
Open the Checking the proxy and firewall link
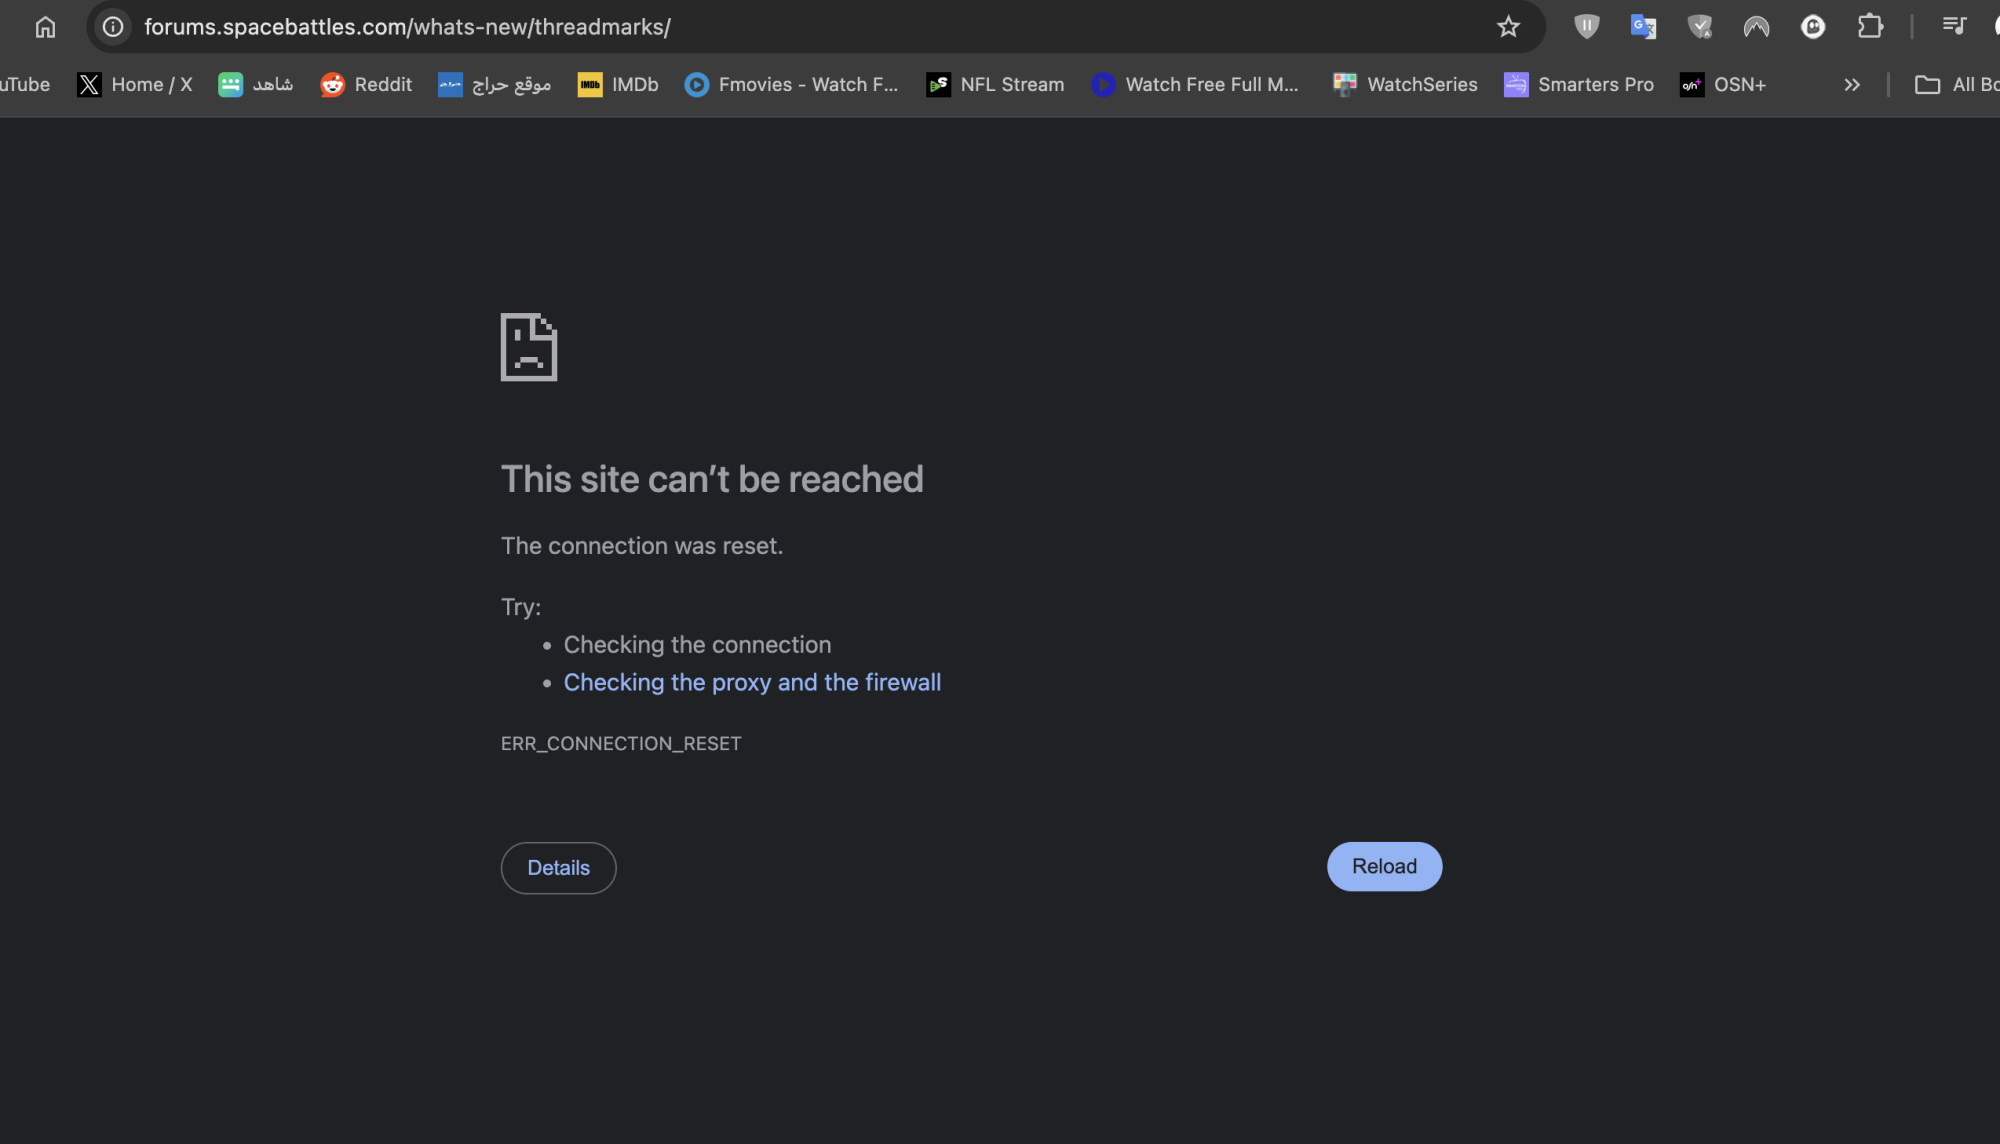(752, 682)
